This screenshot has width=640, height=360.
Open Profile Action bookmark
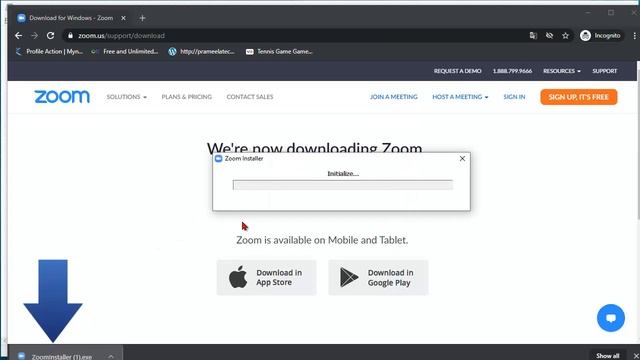pyautogui.click(x=49, y=51)
